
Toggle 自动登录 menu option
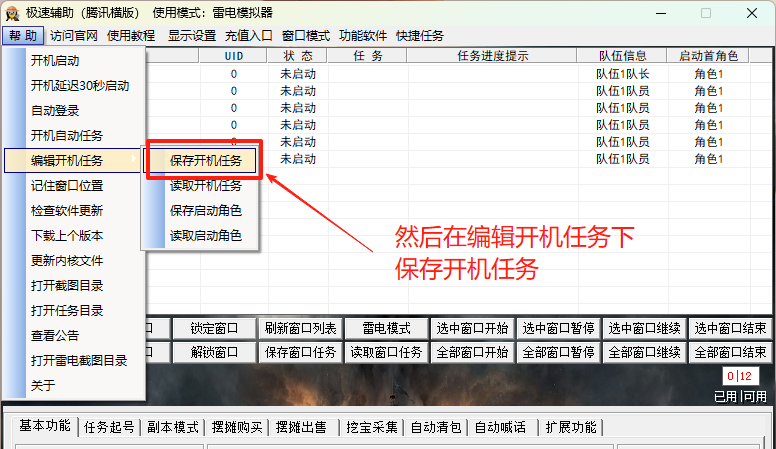point(55,111)
